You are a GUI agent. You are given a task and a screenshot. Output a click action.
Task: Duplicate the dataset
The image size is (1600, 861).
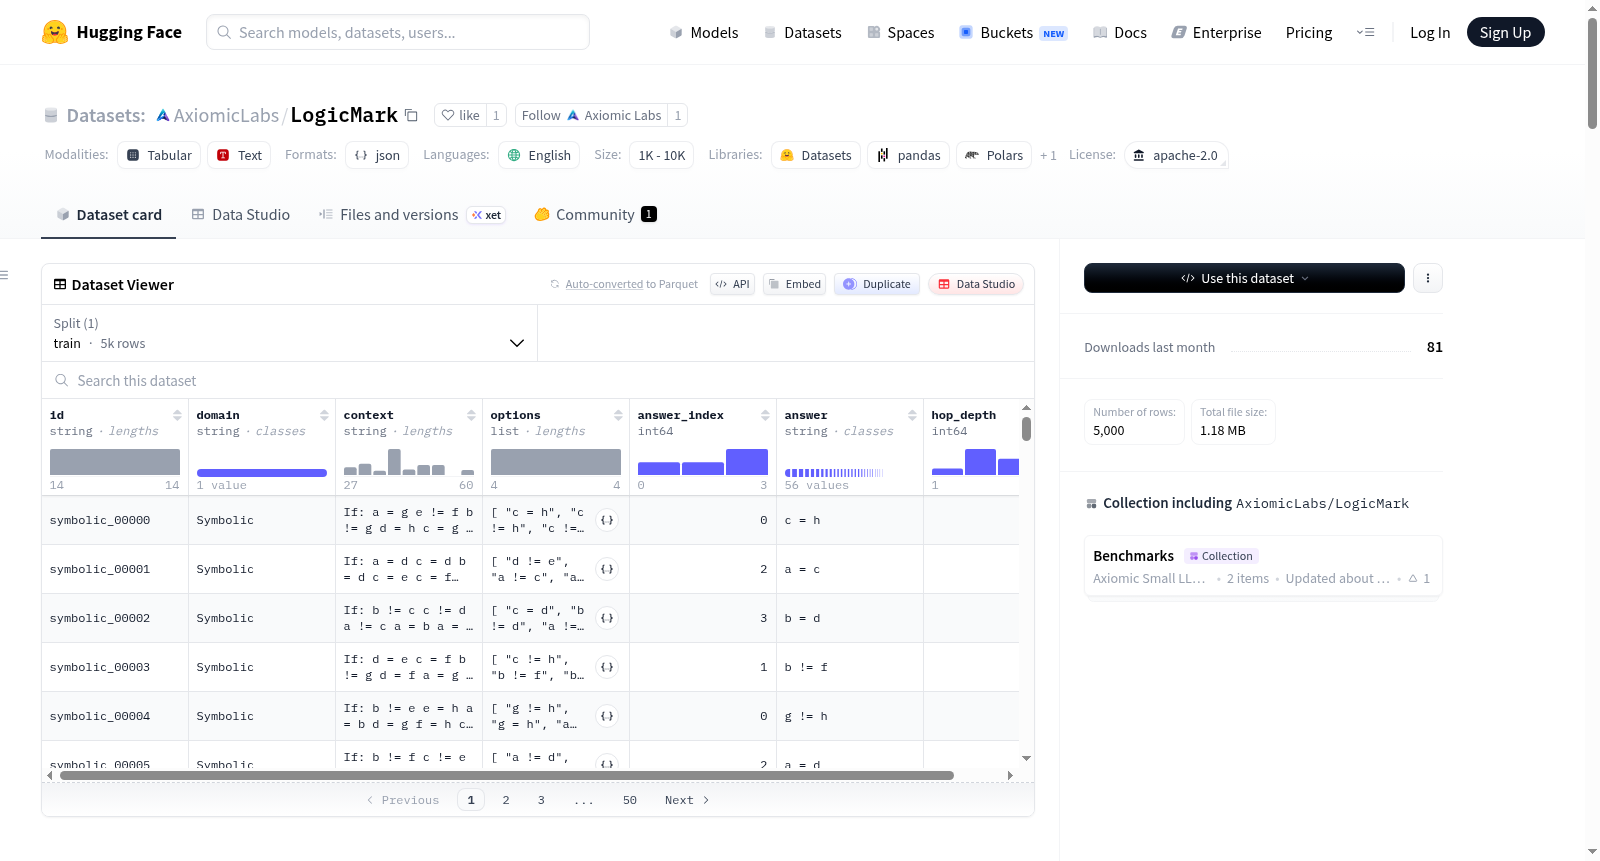(x=877, y=284)
